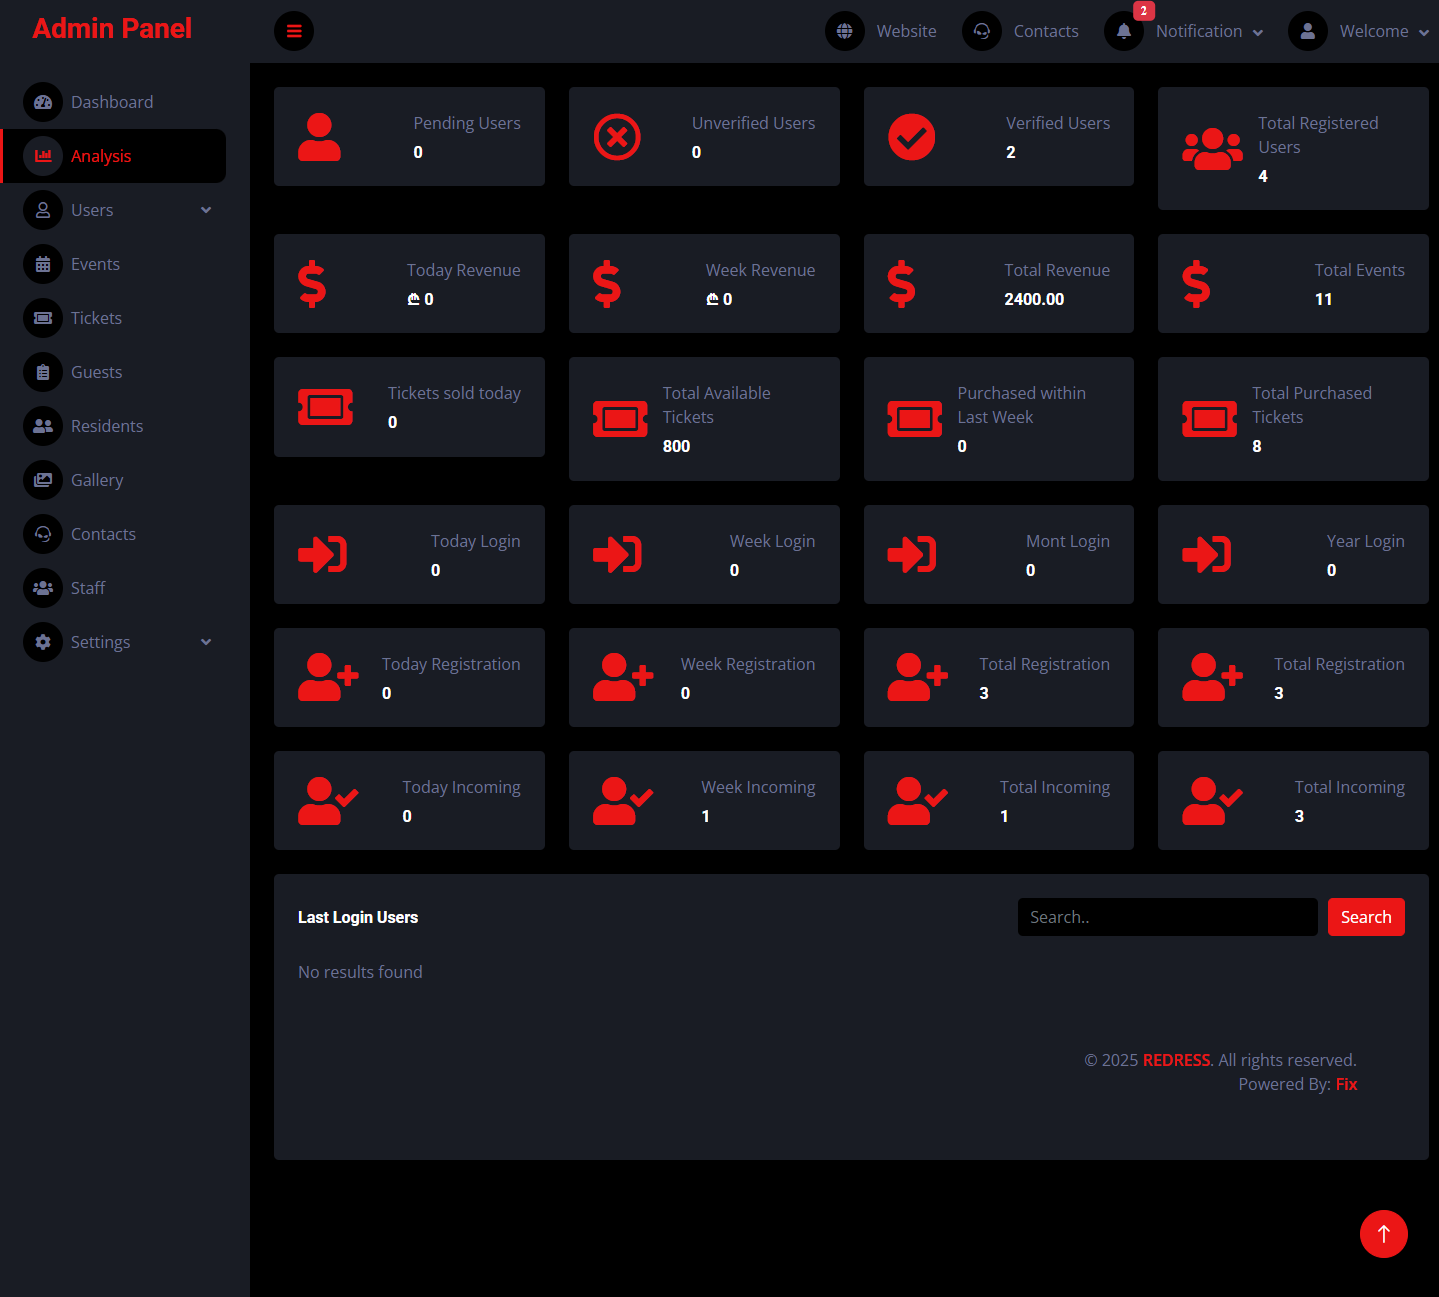Open the Welcome user dropdown

(x=1383, y=31)
